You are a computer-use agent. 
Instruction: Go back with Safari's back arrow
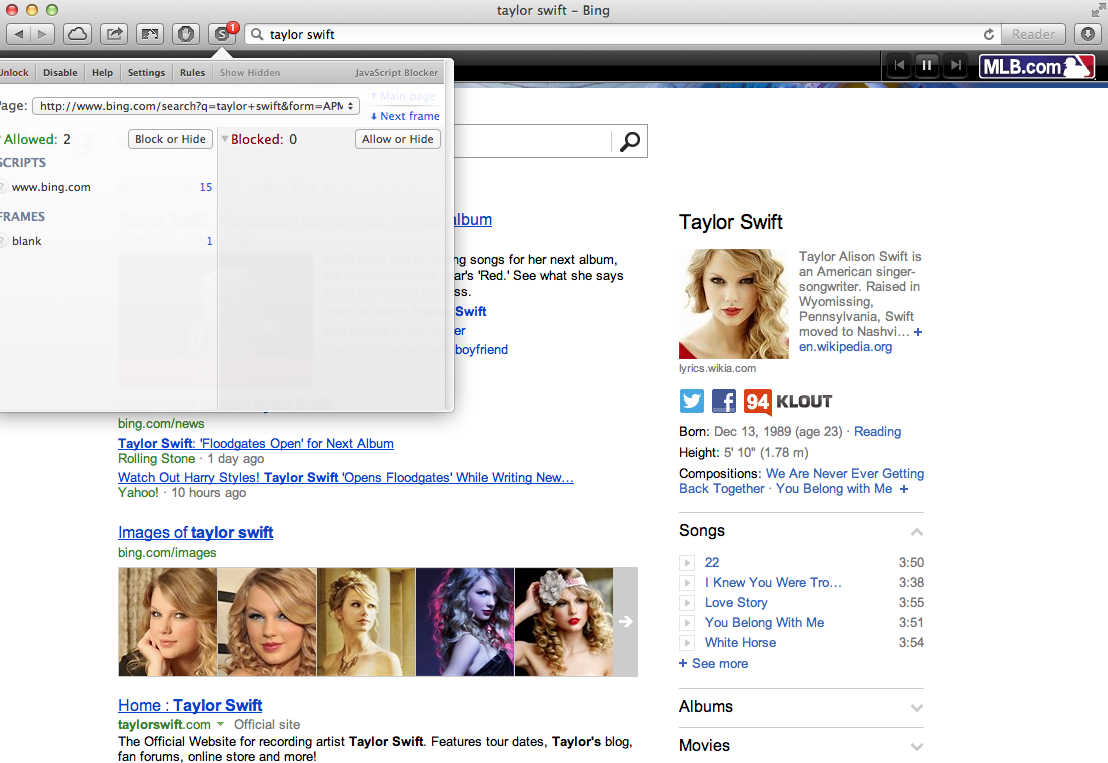pyautogui.click(x=18, y=34)
